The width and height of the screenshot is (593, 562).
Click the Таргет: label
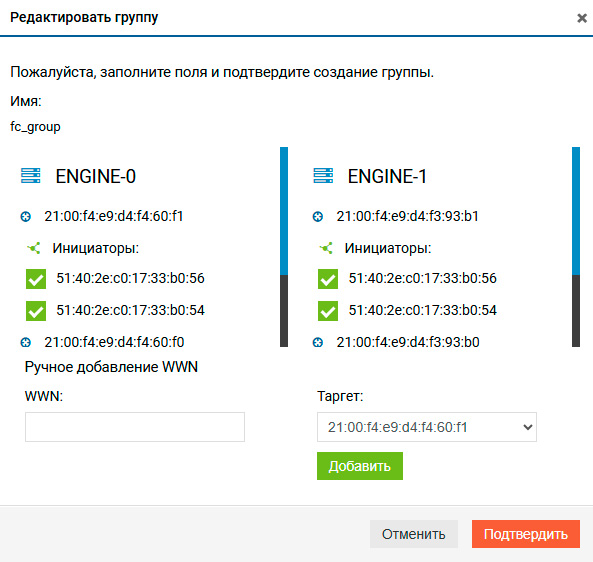point(340,396)
